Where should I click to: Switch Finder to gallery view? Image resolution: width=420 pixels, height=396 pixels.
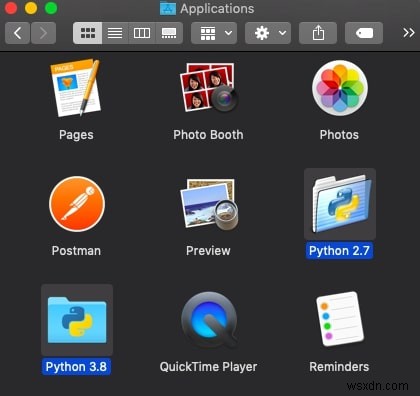coord(169,33)
